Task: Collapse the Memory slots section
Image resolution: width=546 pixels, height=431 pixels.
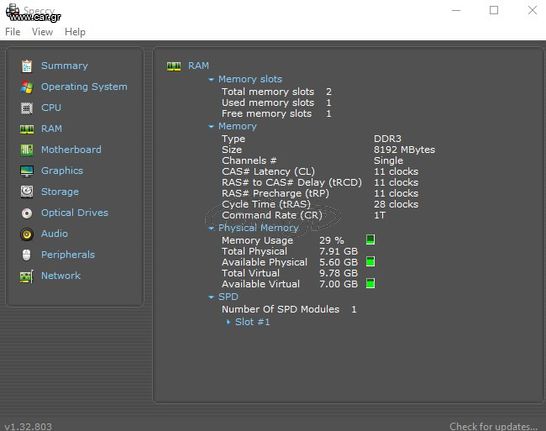Action: click(211, 79)
